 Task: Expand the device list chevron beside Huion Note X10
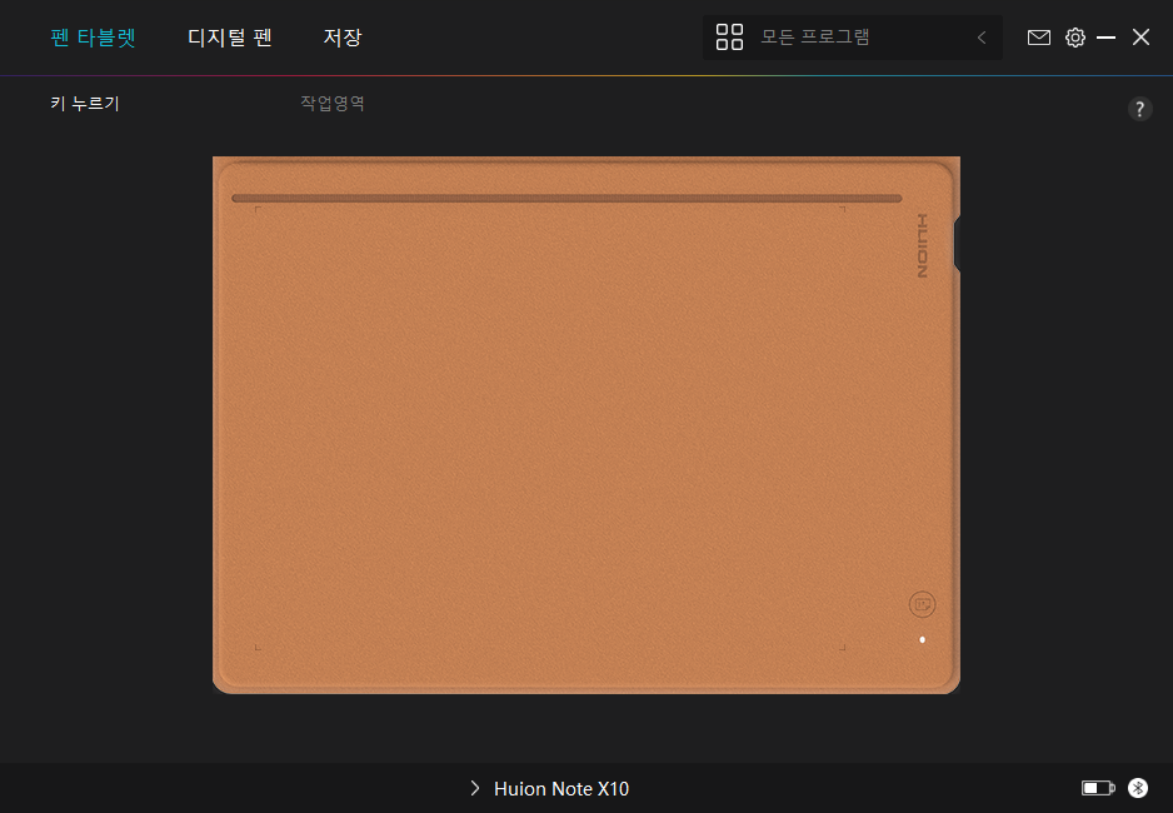click(475, 788)
